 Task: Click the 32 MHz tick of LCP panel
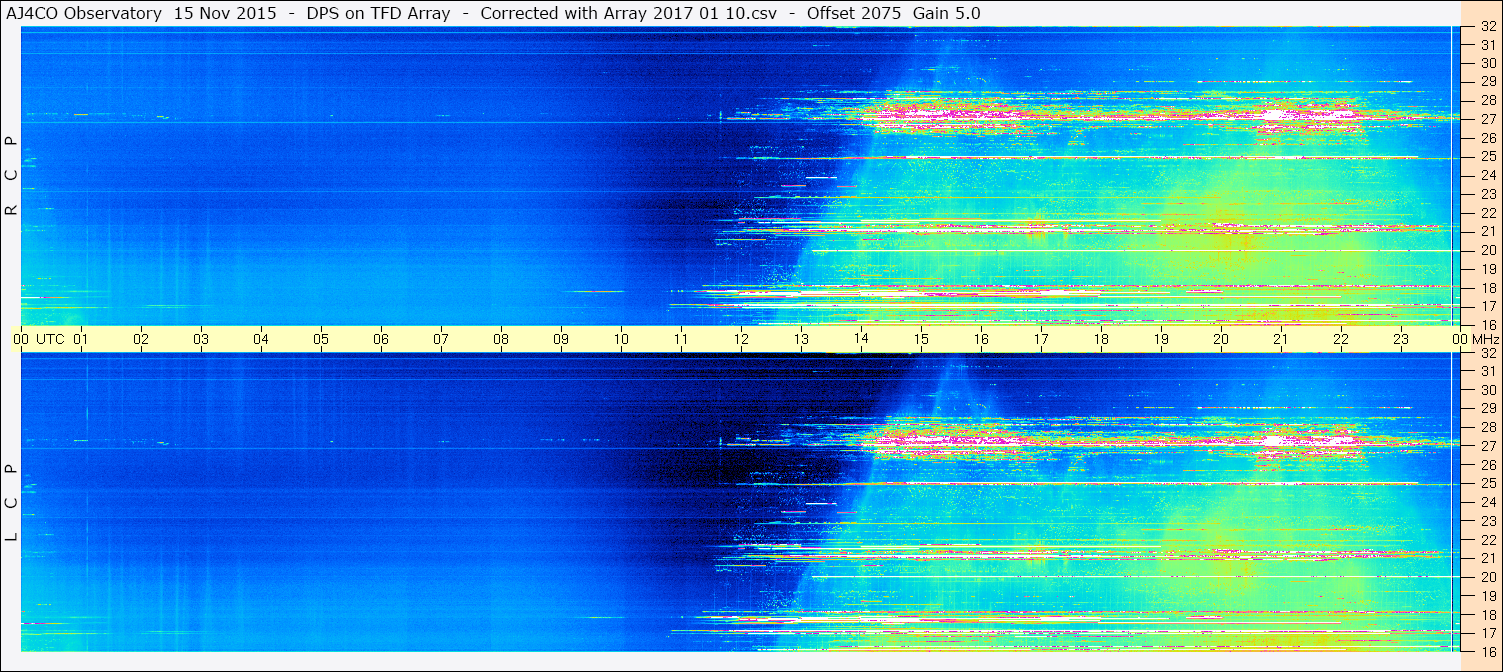[x=1487, y=353]
